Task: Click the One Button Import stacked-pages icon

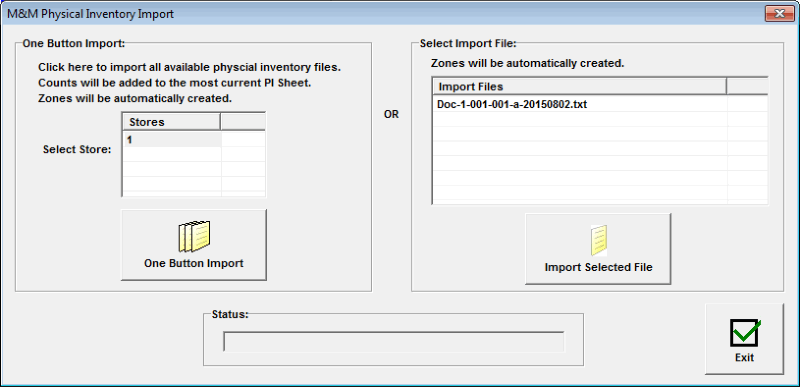Action: pyautogui.click(x=194, y=237)
